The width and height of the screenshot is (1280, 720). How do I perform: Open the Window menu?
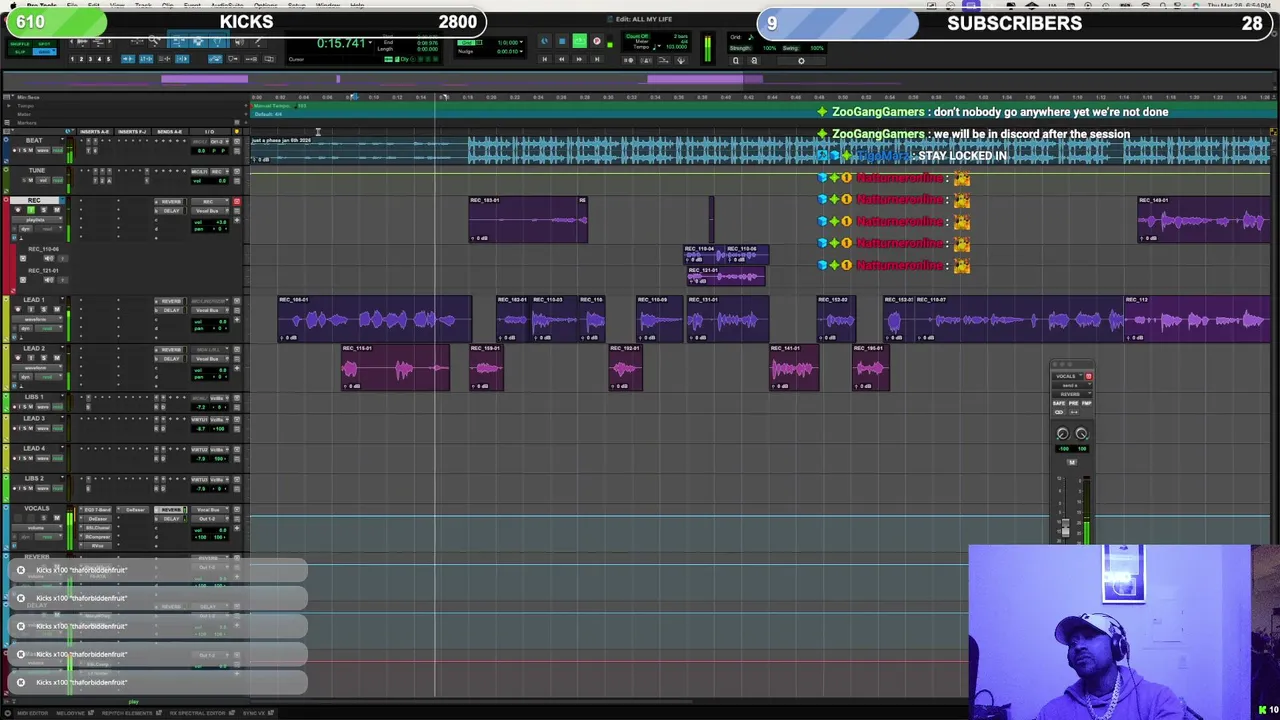tap(328, 5)
